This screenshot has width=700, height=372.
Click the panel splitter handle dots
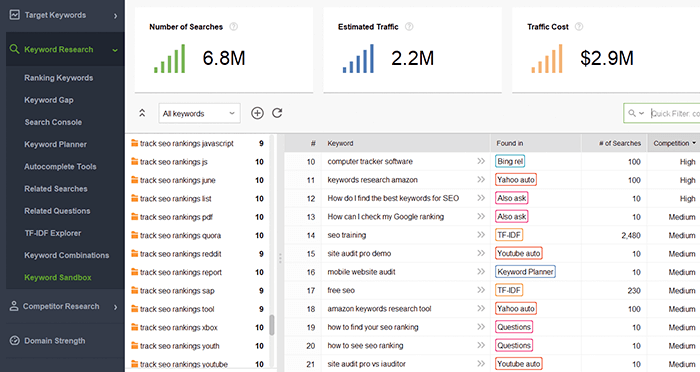(x=280, y=258)
